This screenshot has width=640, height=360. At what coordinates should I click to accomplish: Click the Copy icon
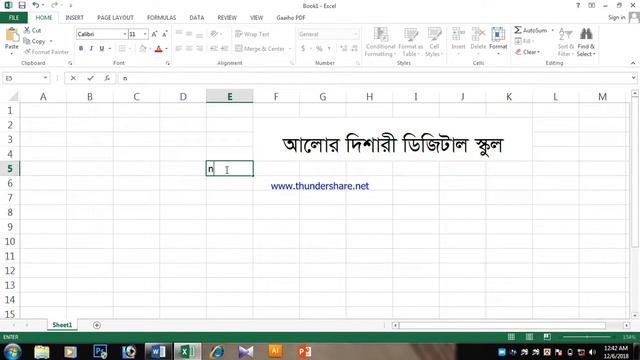point(27,41)
